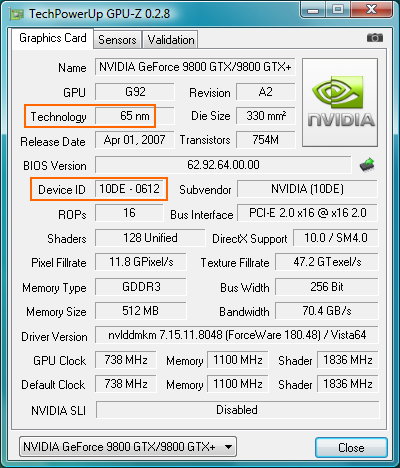The height and width of the screenshot is (468, 400).
Task: Click the ROPs value 16
Action: (129, 213)
